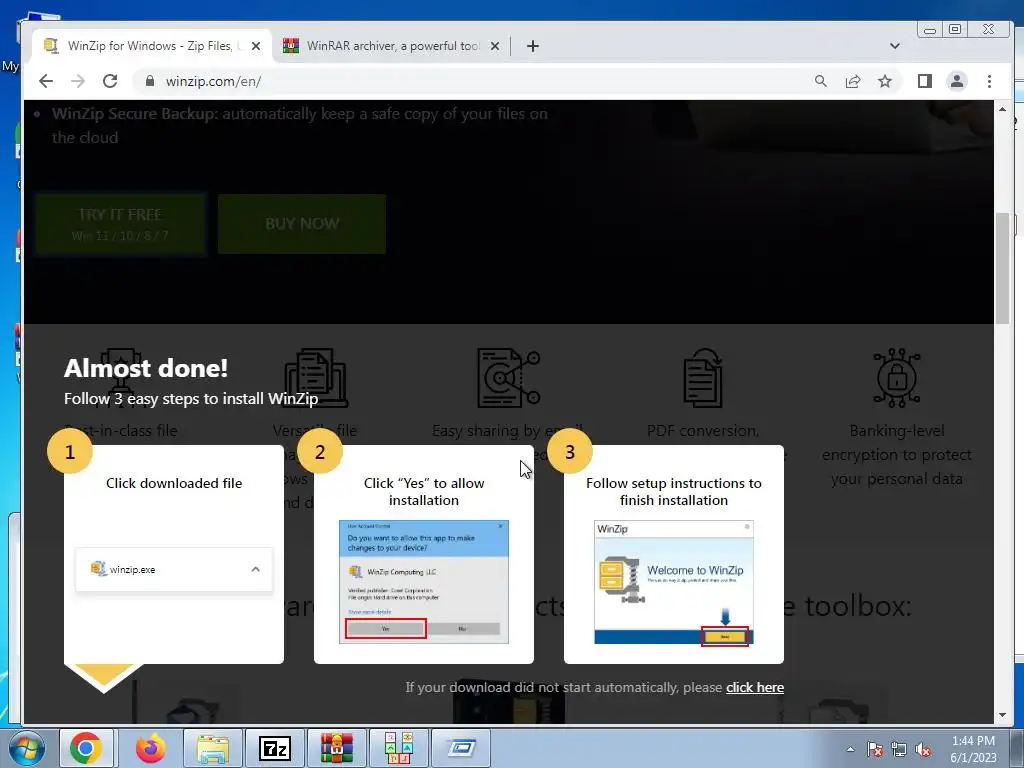The width and height of the screenshot is (1024, 768).
Task: Open File Explorer from the taskbar
Action: click(213, 748)
